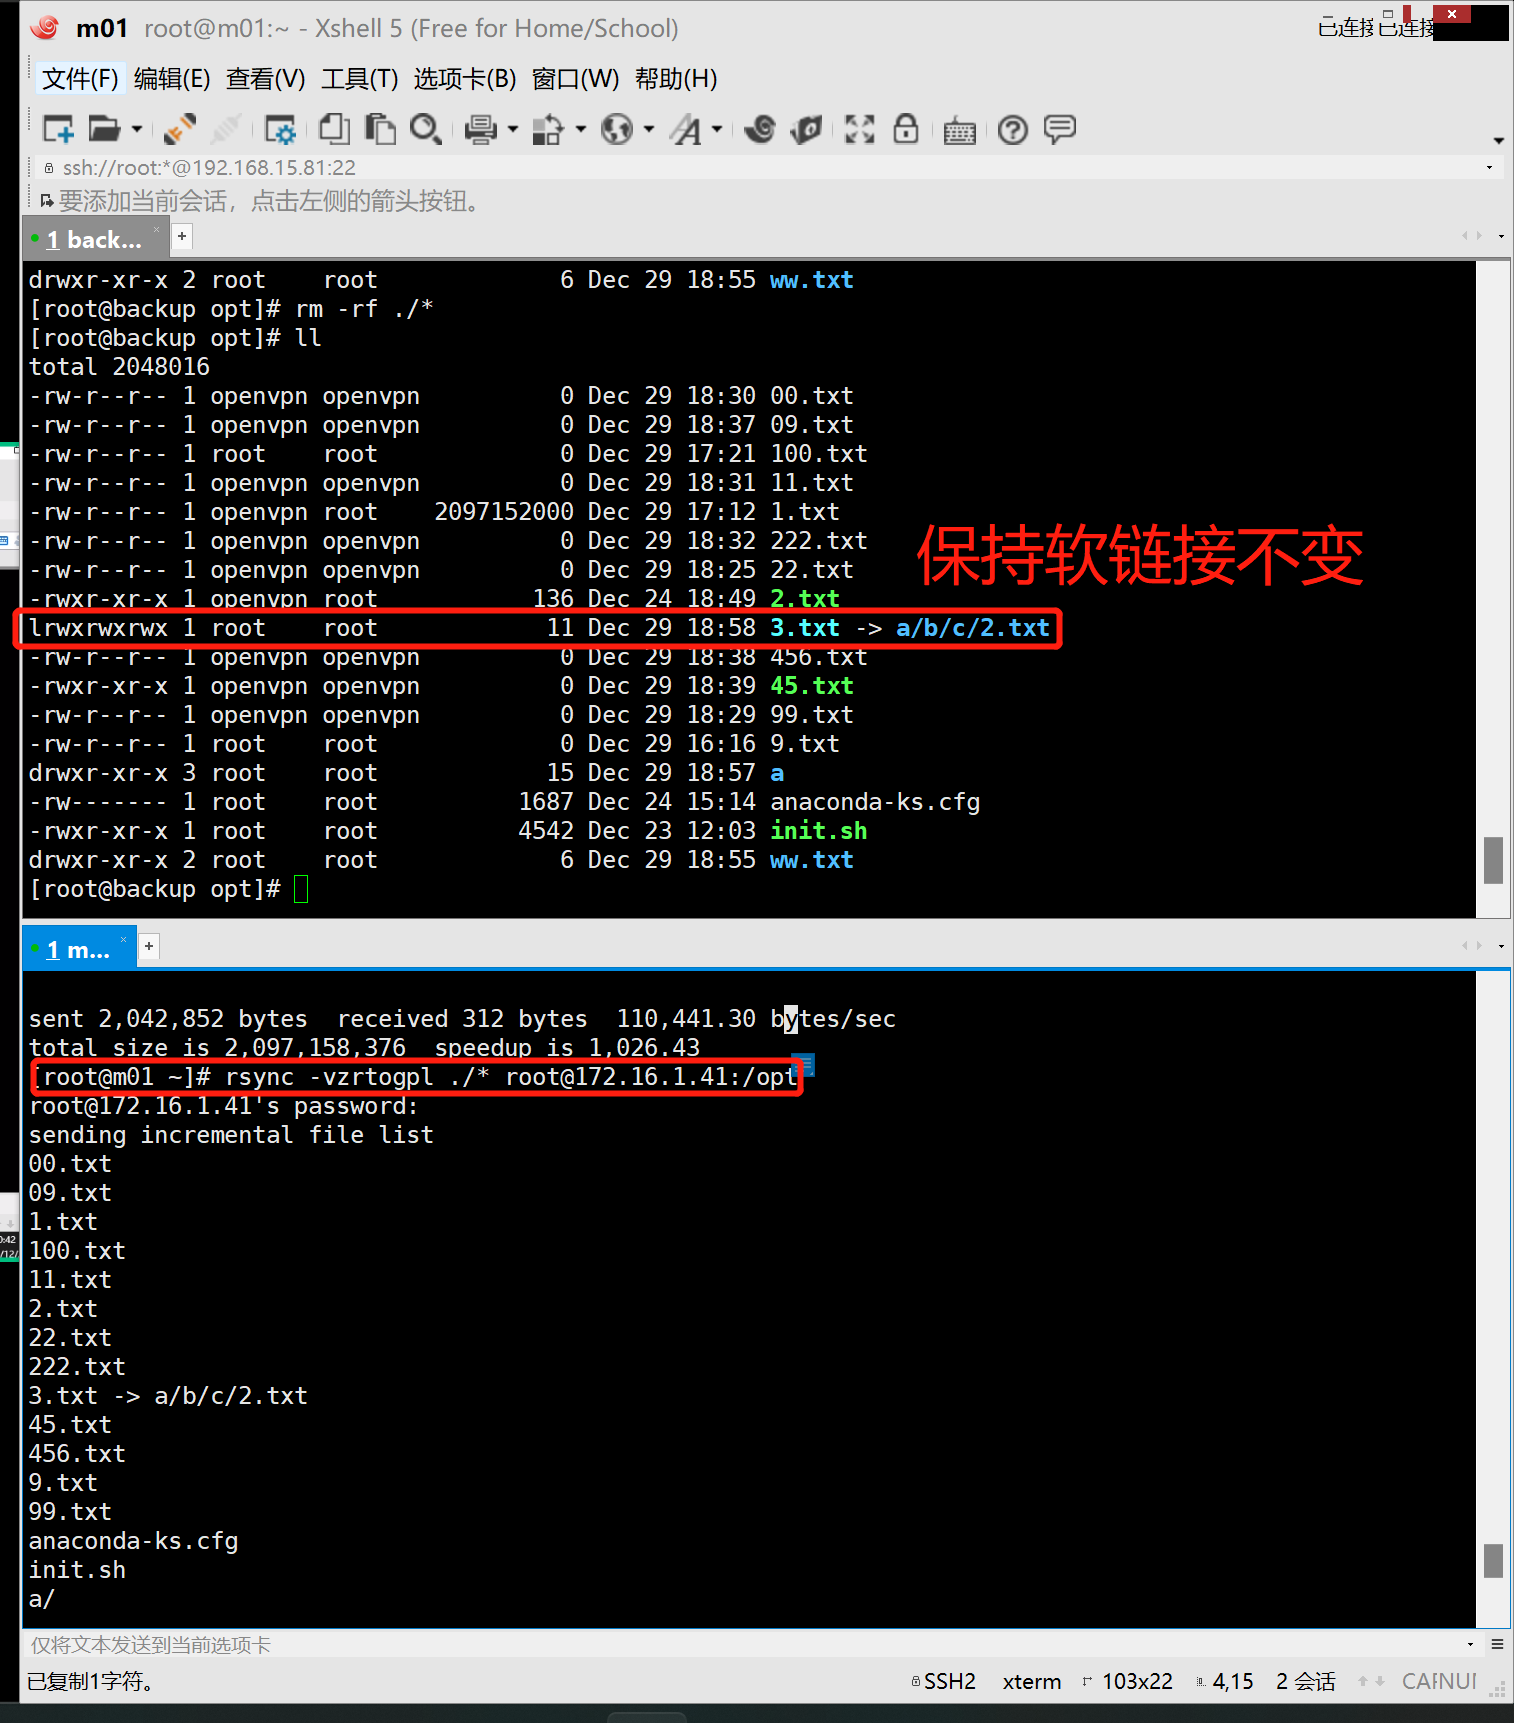1514x1723 pixels.
Task: Click 'anaconda-ks.cfg' in upper terminal listing
Action: pos(875,802)
